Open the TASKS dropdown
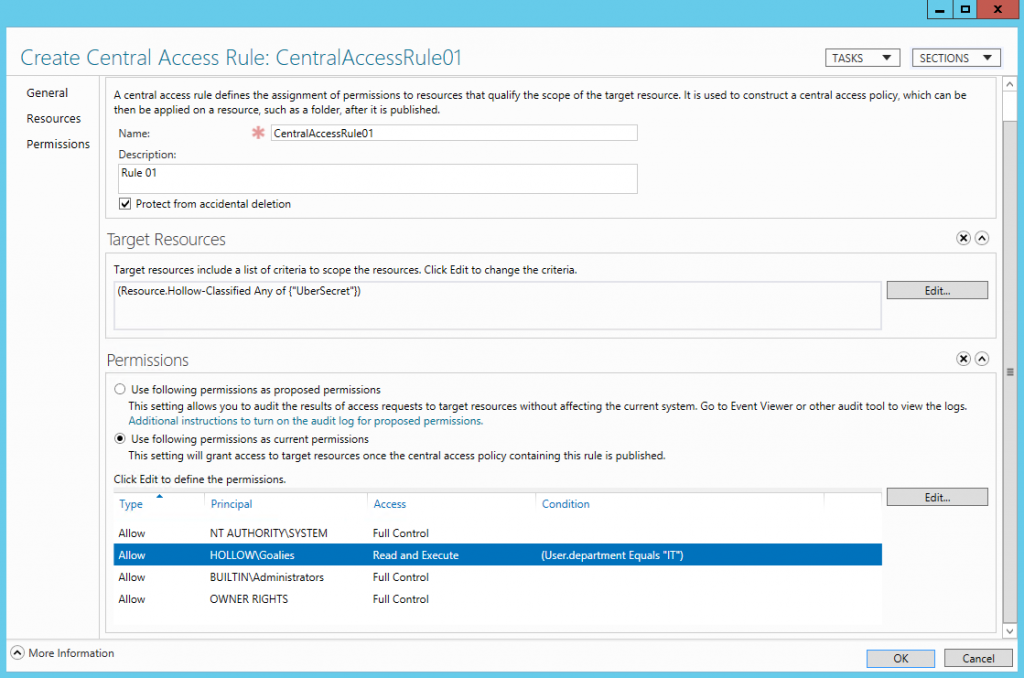Viewport: 1024px width, 678px height. [x=861, y=57]
